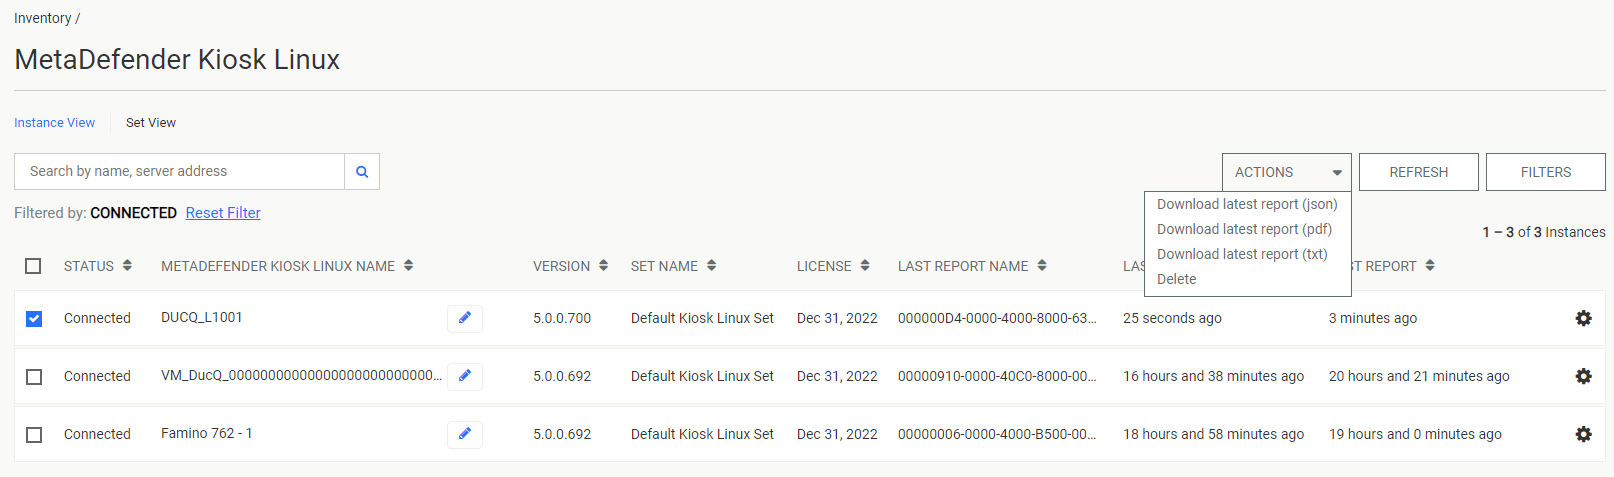Open gear settings for DUCQ_L1001 row
The width and height of the screenshot is (1614, 477).
pos(1583,318)
